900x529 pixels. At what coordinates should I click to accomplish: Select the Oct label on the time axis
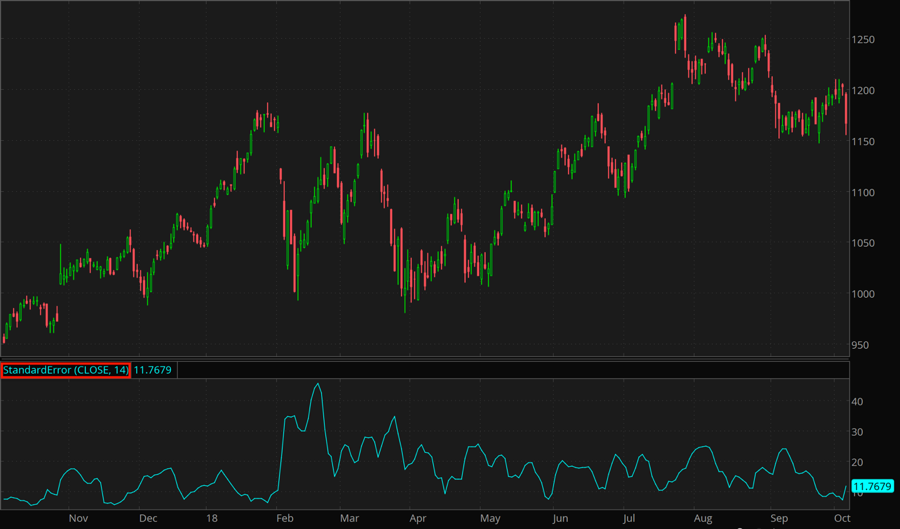(x=841, y=519)
